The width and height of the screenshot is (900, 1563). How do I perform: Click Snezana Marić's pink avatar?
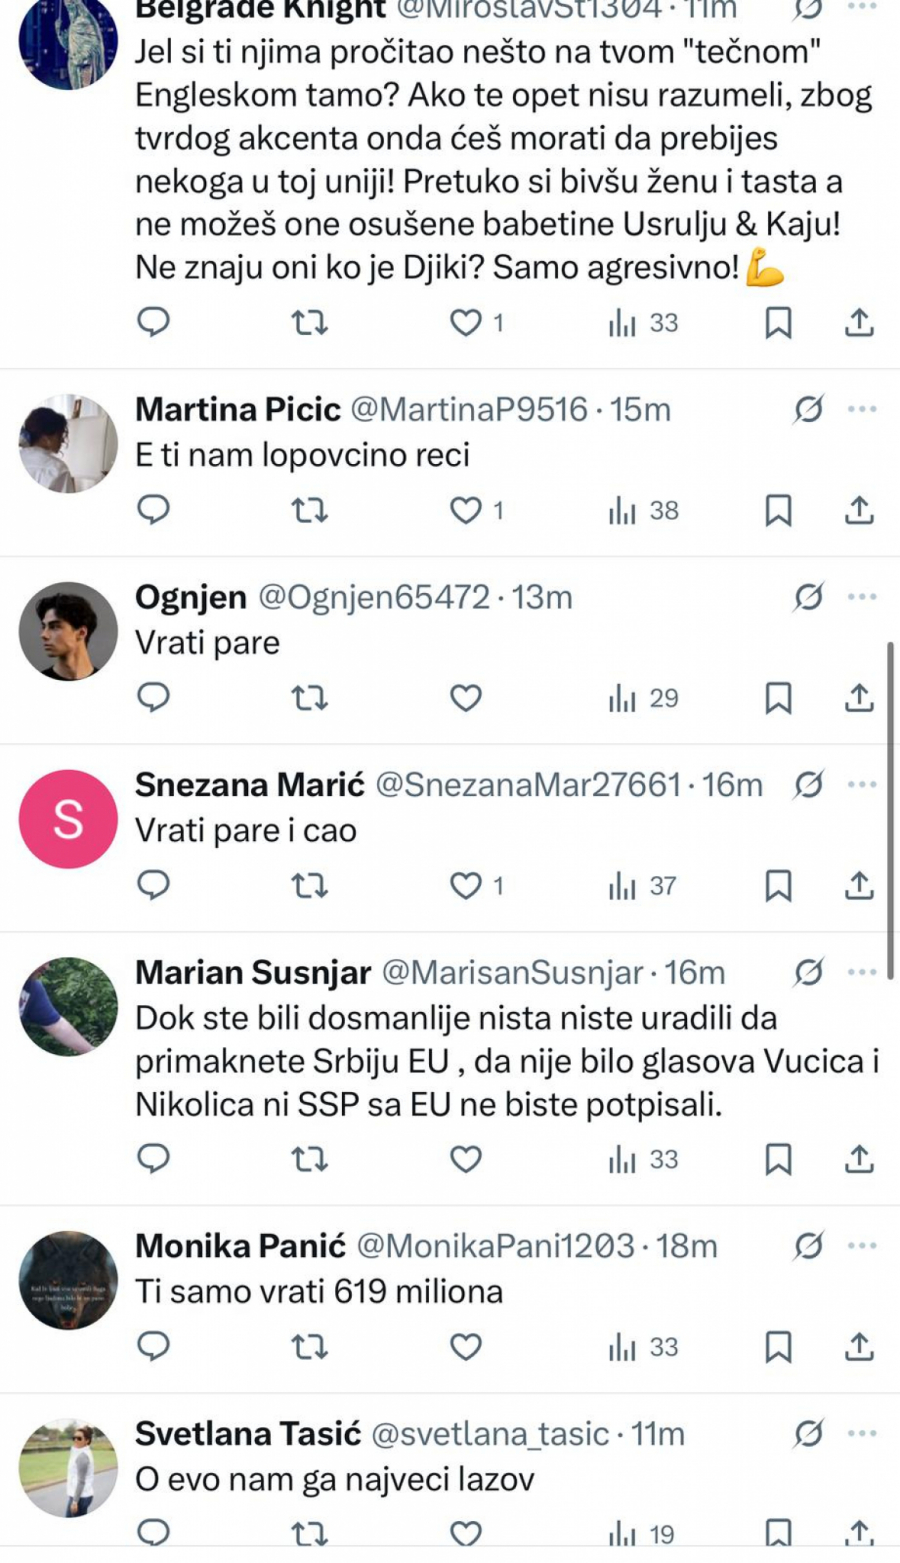click(x=68, y=819)
